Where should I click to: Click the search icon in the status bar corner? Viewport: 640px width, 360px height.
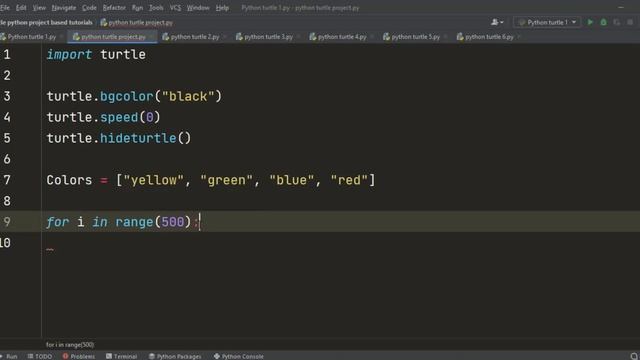tap(634, 356)
